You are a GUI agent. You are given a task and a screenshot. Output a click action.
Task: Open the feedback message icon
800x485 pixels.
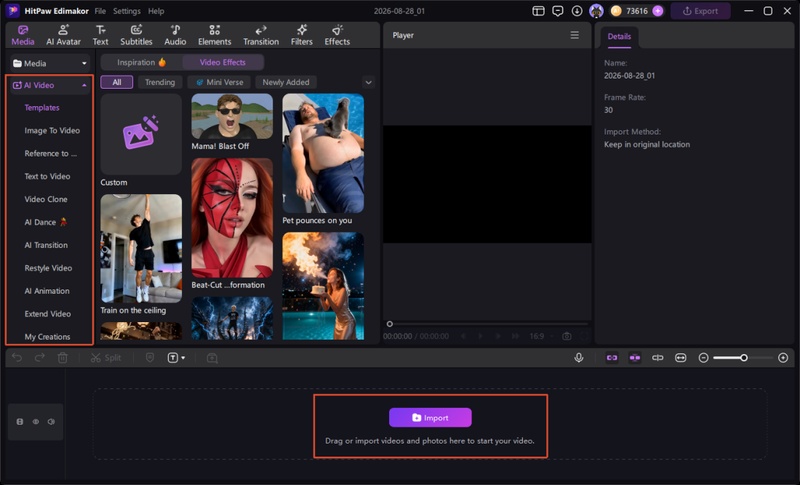(x=558, y=11)
